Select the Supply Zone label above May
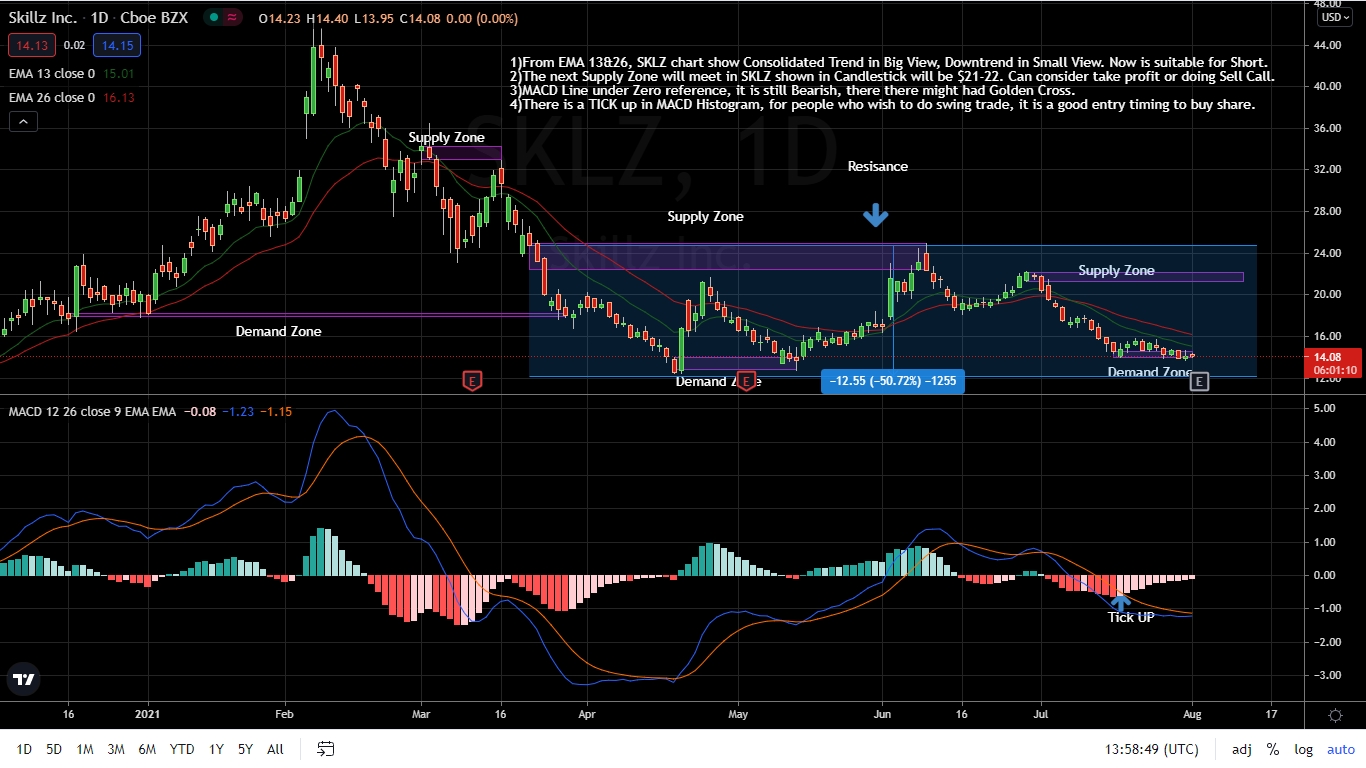This screenshot has height=768, width=1366. click(x=705, y=217)
